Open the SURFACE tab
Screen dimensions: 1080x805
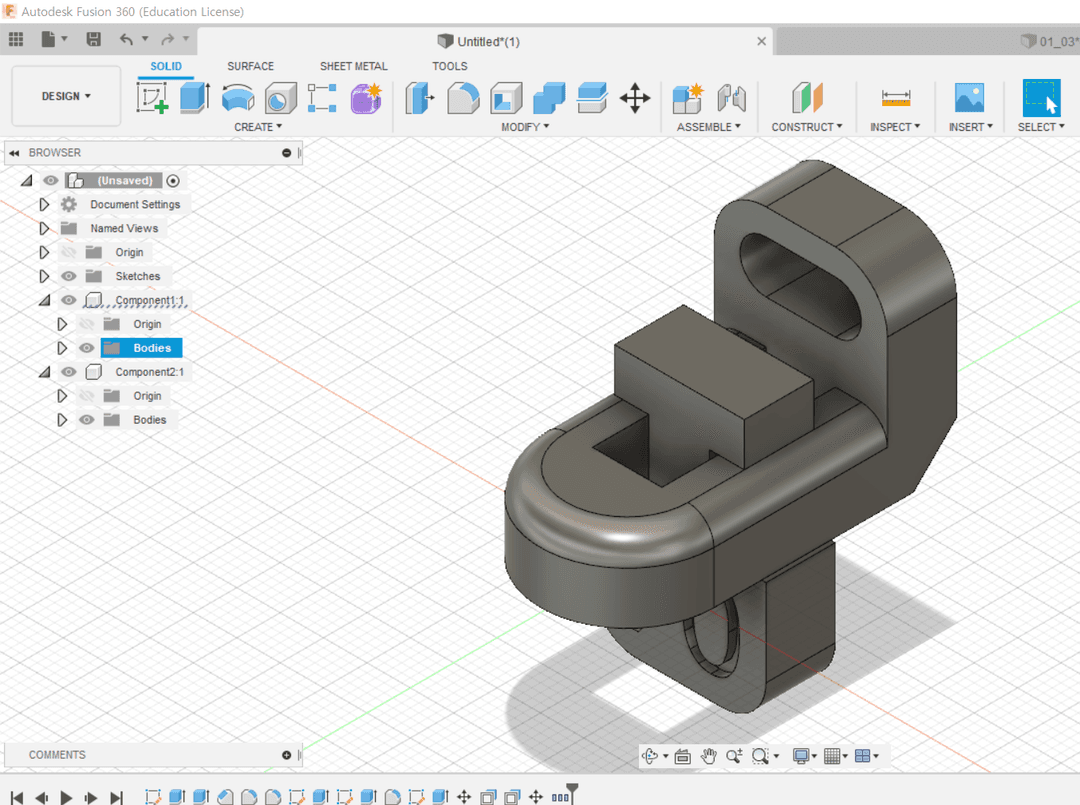250,66
